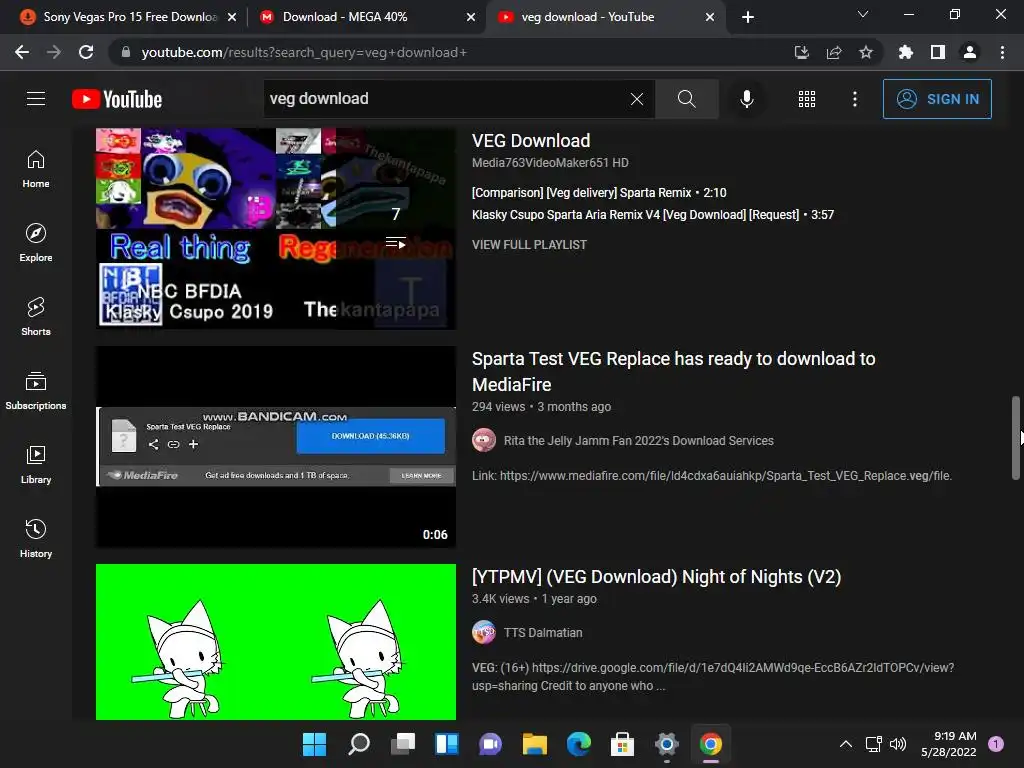This screenshot has width=1024, height=768.
Task: Open File Explorer from the taskbar
Action: coord(534,744)
